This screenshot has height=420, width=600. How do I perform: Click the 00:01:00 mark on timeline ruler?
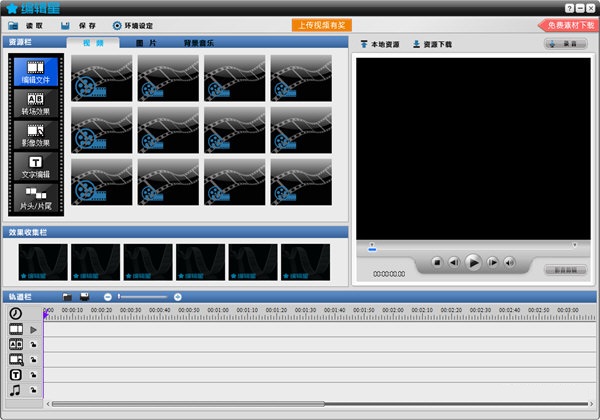coord(218,310)
